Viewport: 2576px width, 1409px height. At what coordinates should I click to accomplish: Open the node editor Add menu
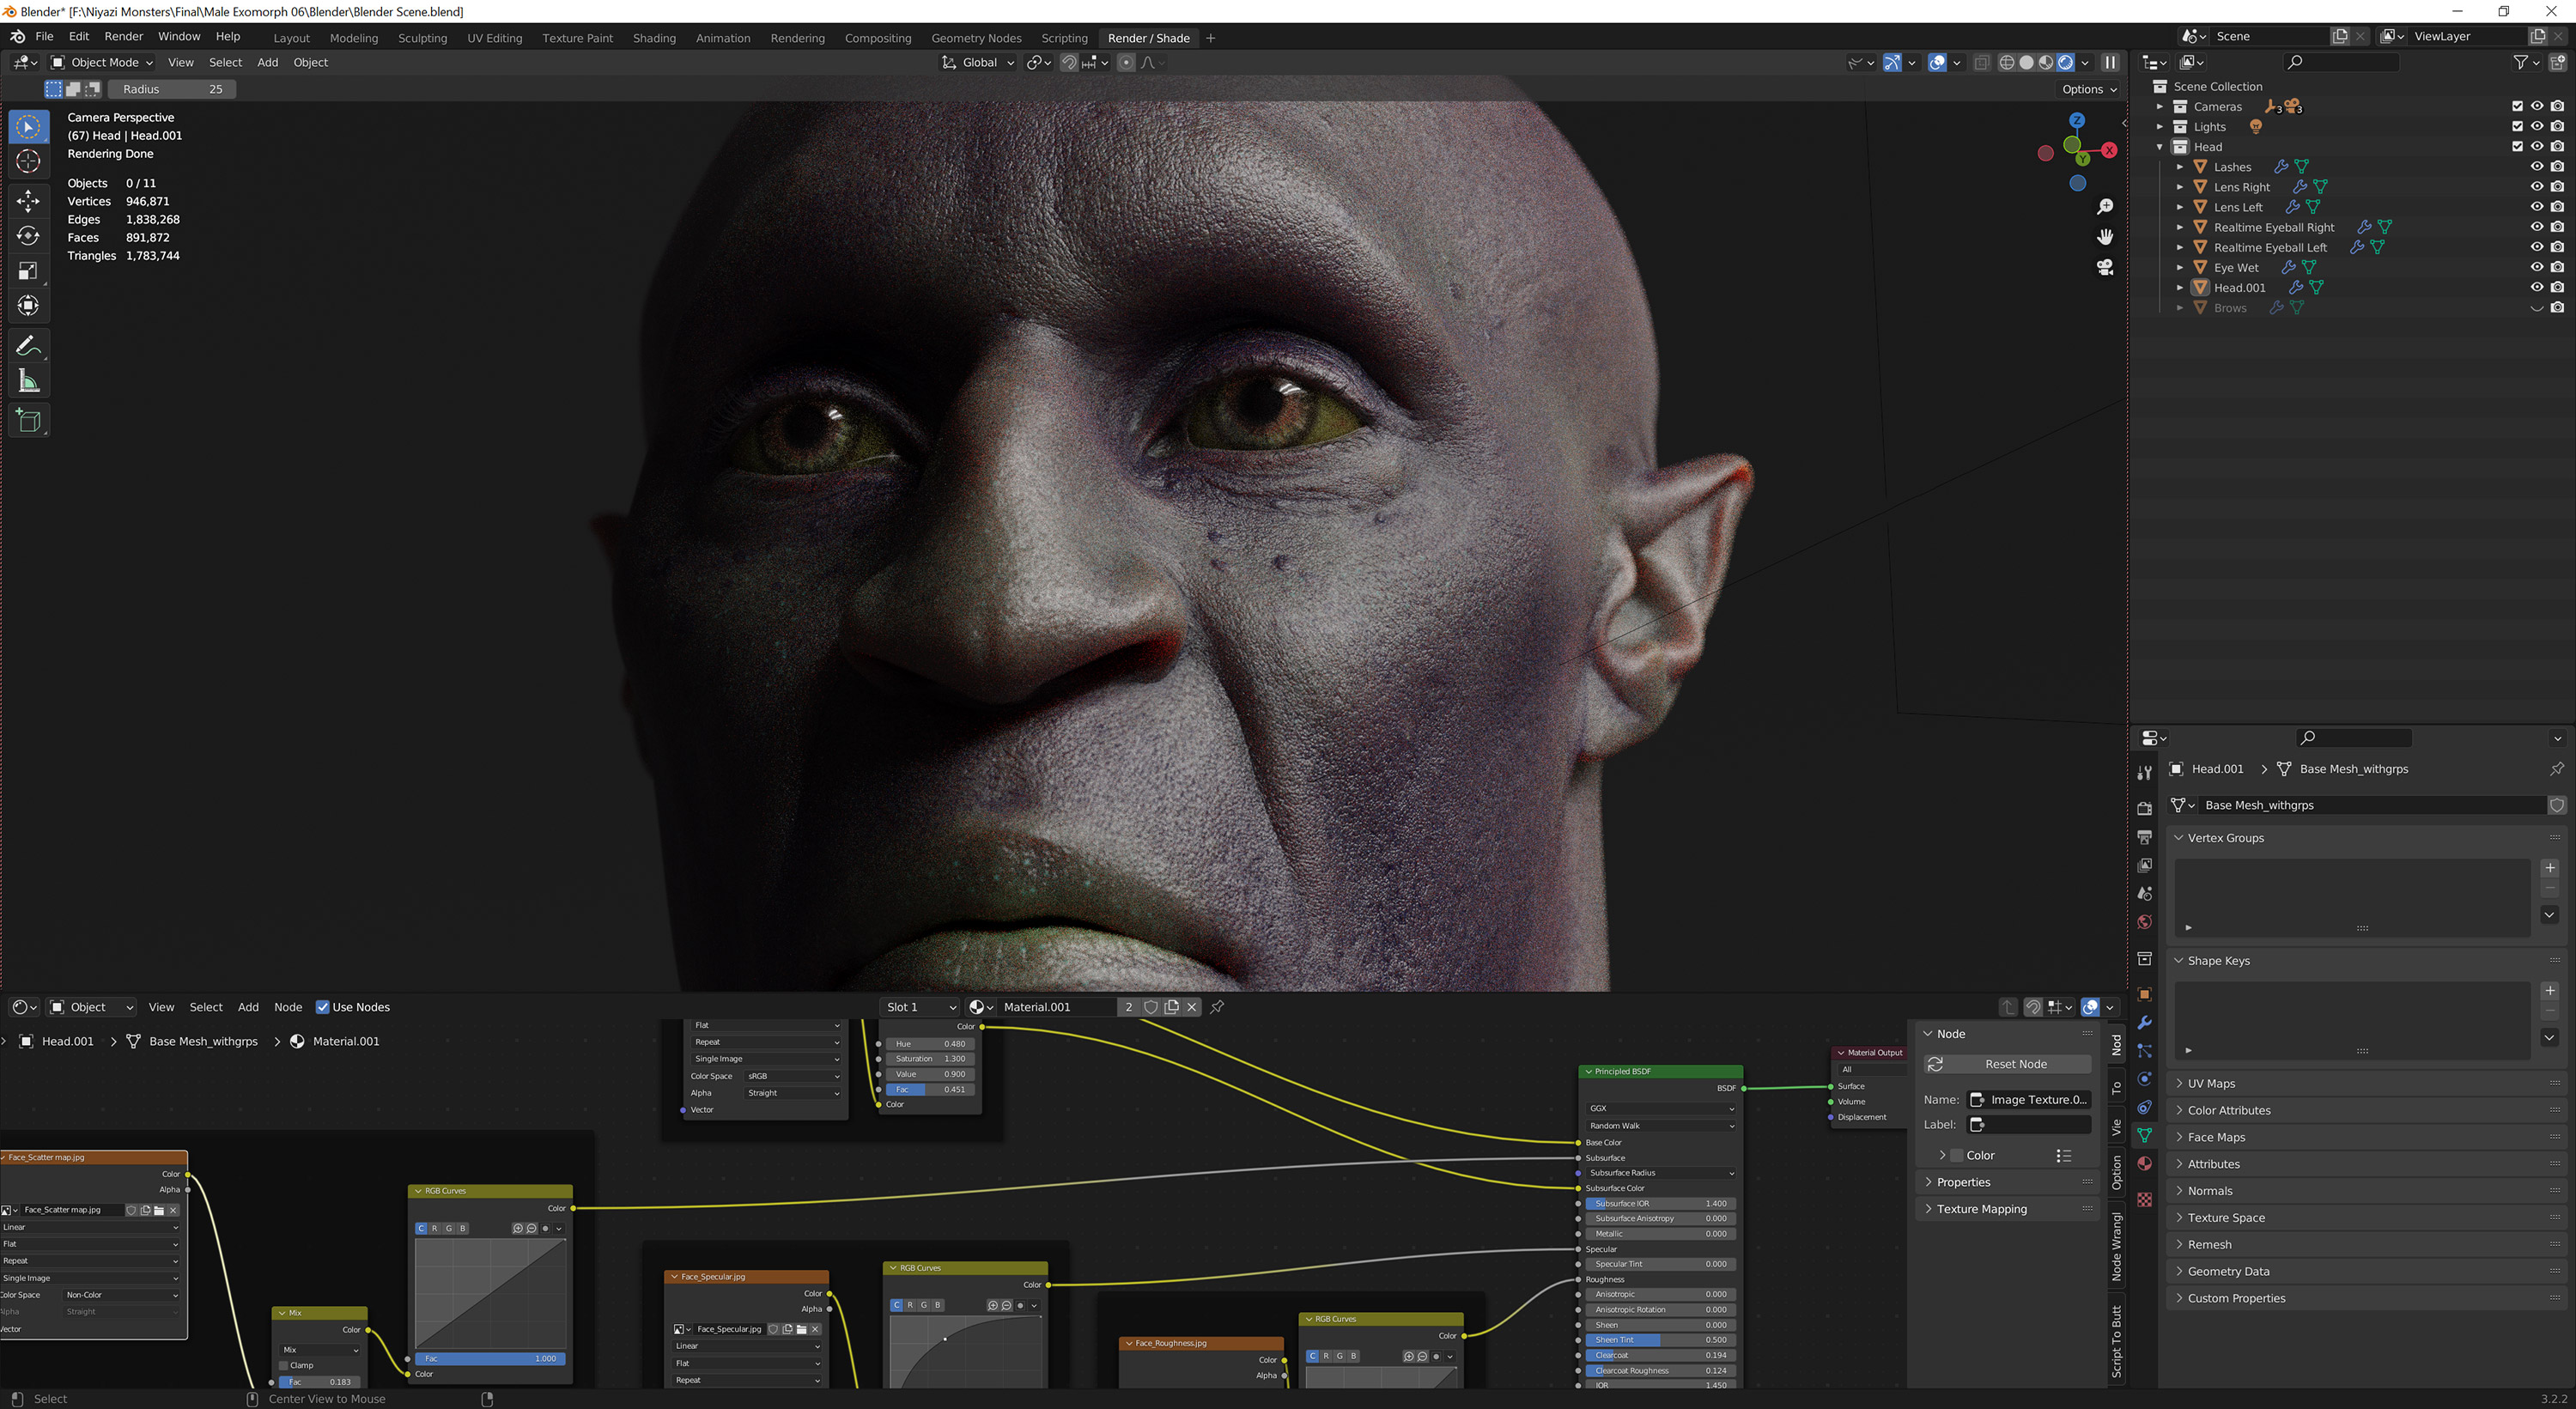point(248,1007)
